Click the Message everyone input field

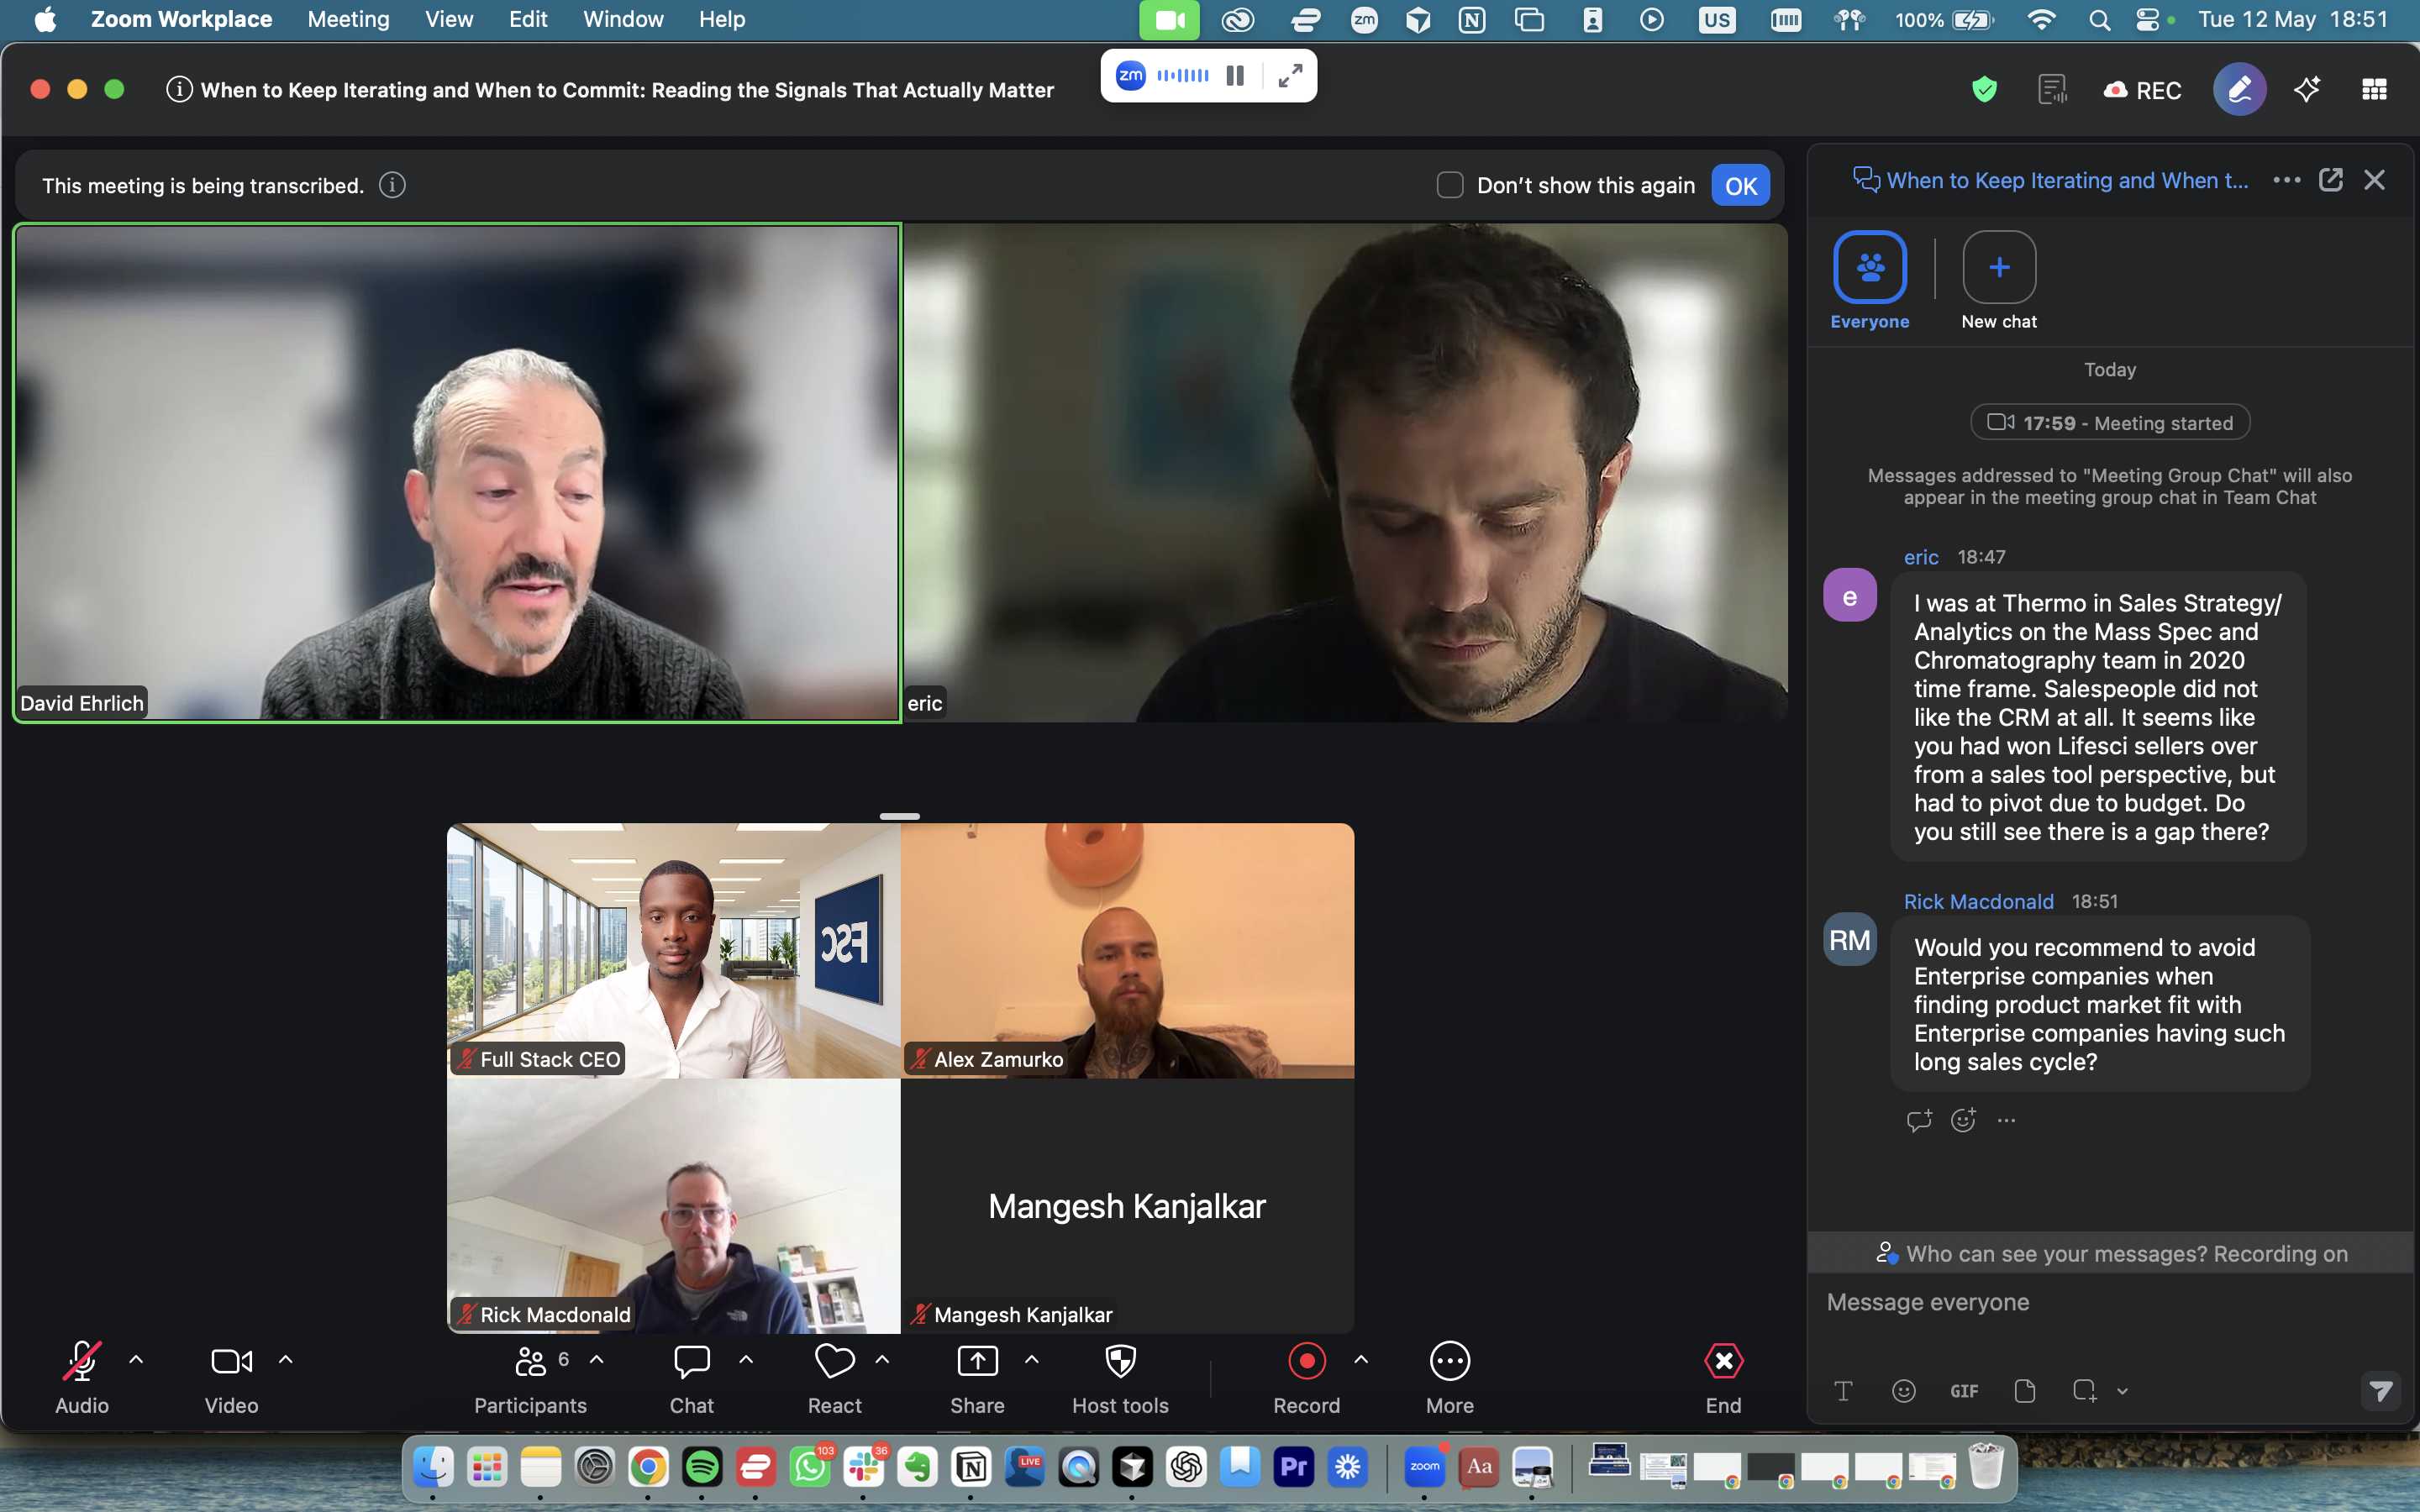[x=2110, y=1302]
